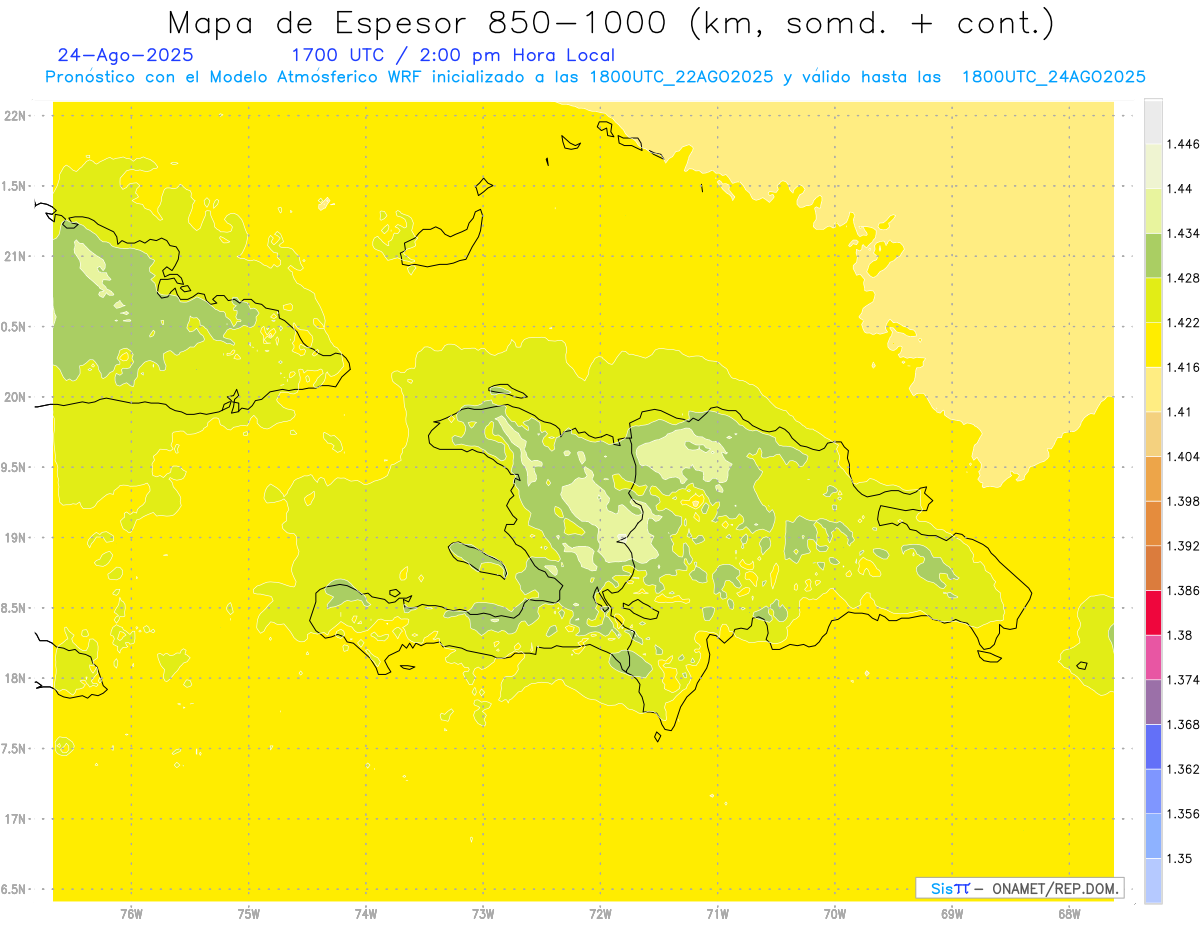Image resolution: width=1200 pixels, height=927 pixels.
Task: Click the 76W longitude label
Action: coord(131,914)
